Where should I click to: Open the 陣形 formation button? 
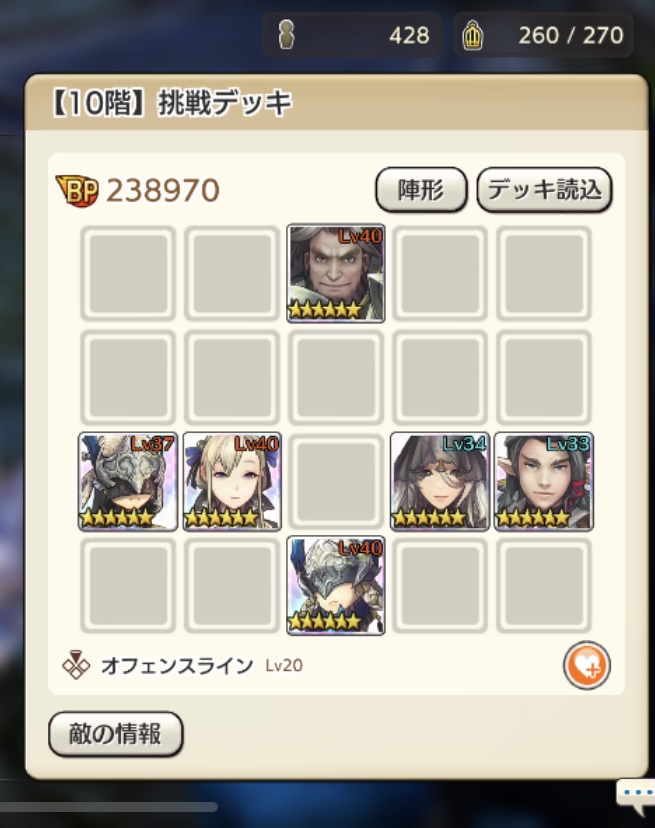[x=421, y=190]
